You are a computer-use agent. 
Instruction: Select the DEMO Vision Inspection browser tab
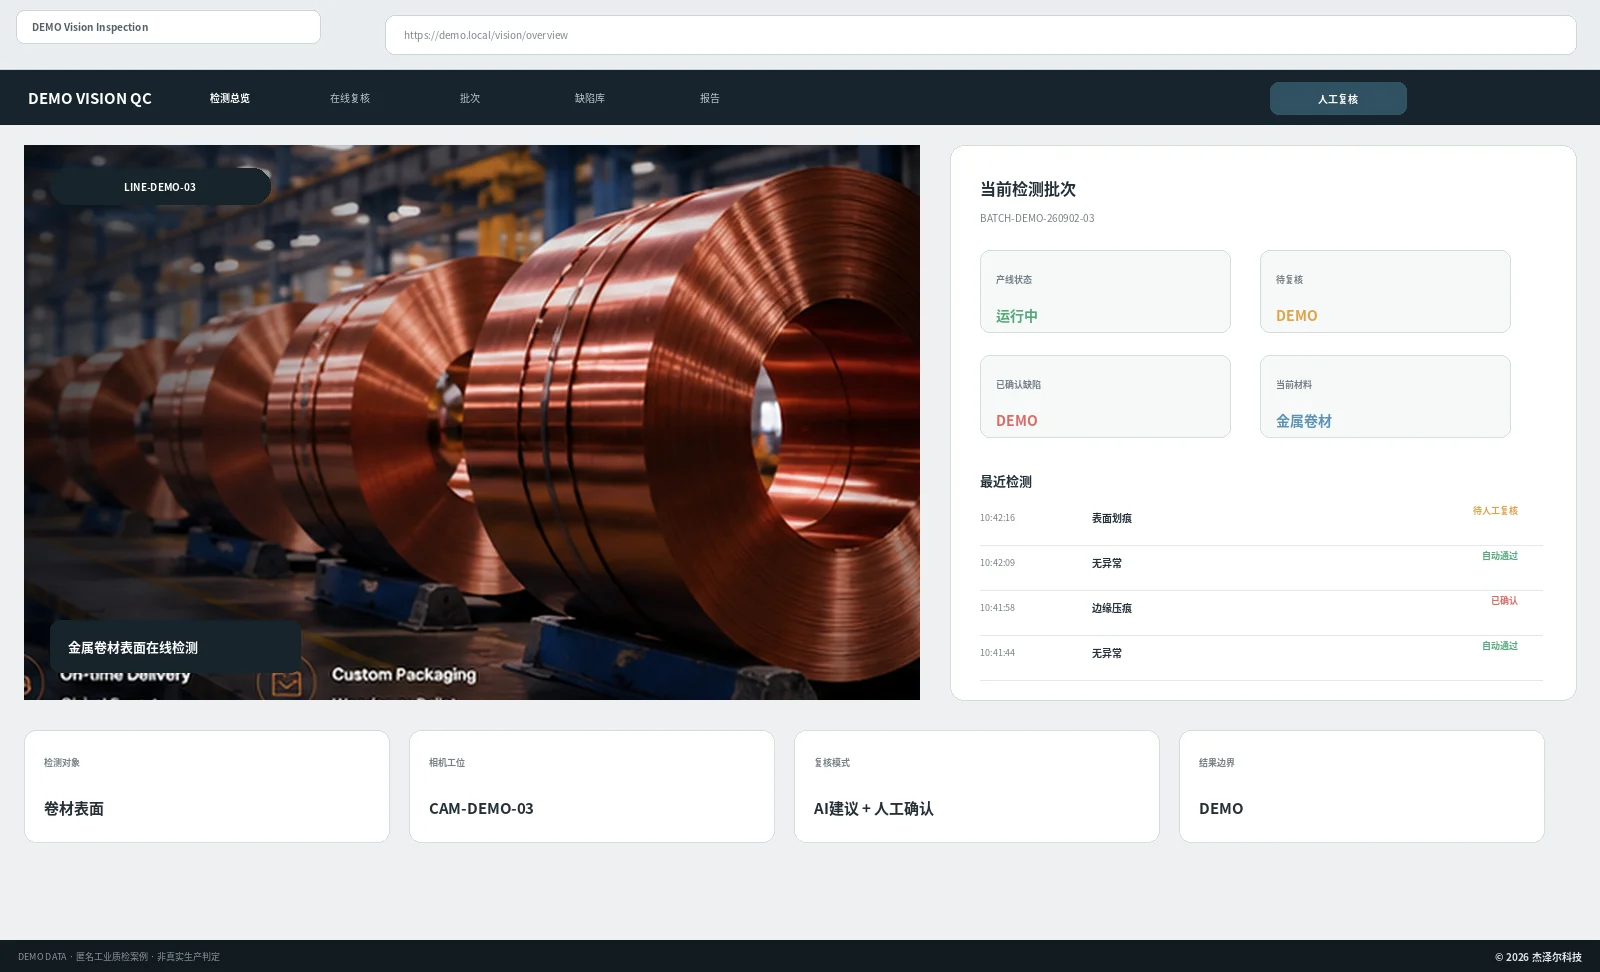pyautogui.click(x=168, y=27)
